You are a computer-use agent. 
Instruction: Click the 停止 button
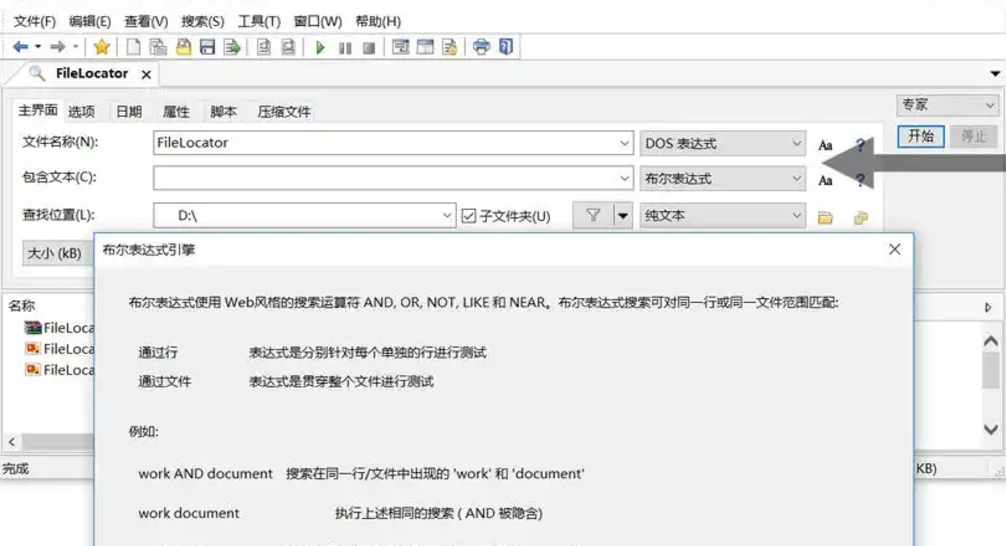(x=973, y=136)
